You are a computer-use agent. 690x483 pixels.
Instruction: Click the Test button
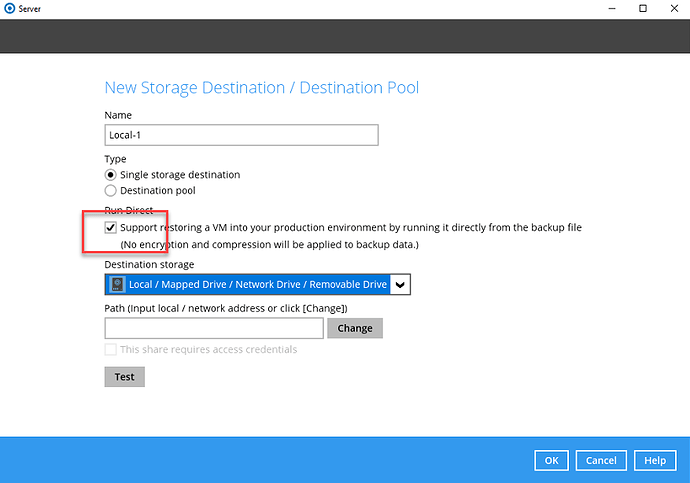(x=124, y=377)
